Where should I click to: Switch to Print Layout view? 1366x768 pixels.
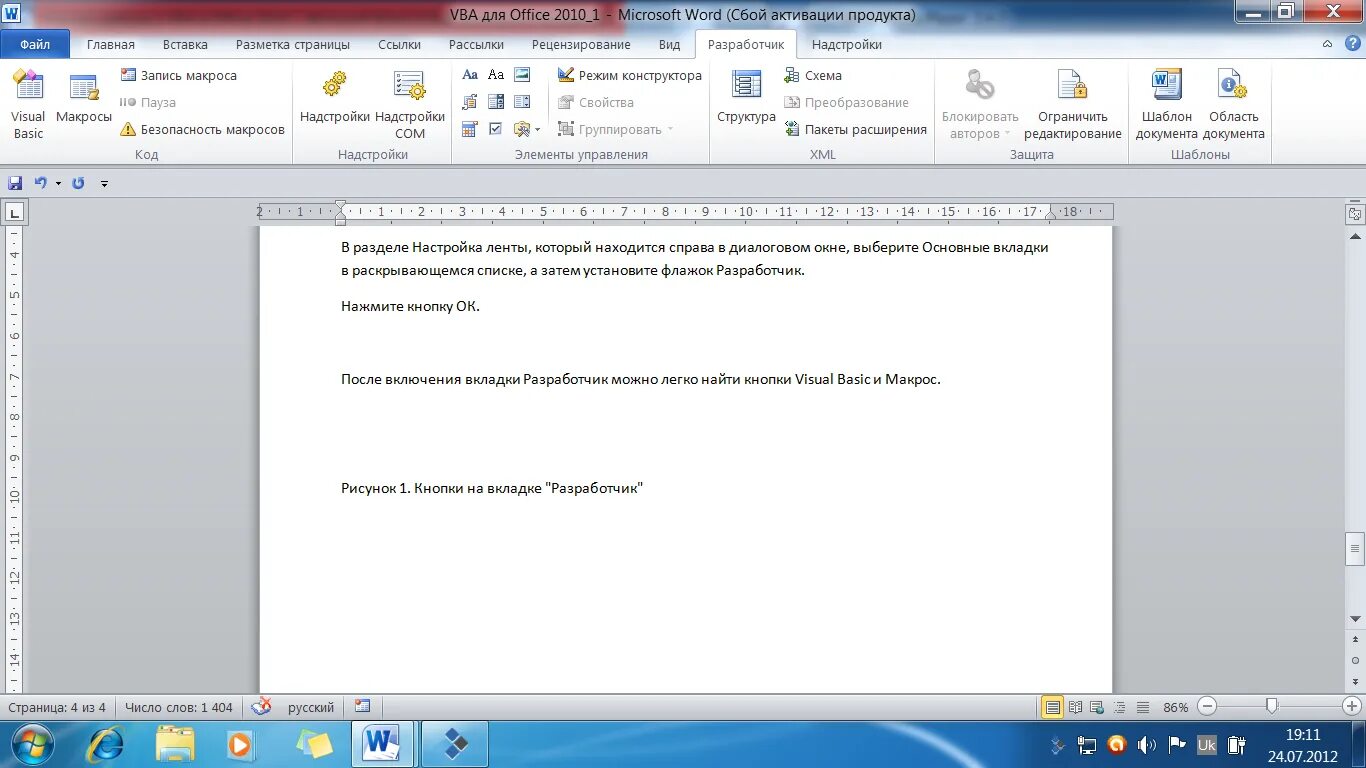click(x=1052, y=707)
